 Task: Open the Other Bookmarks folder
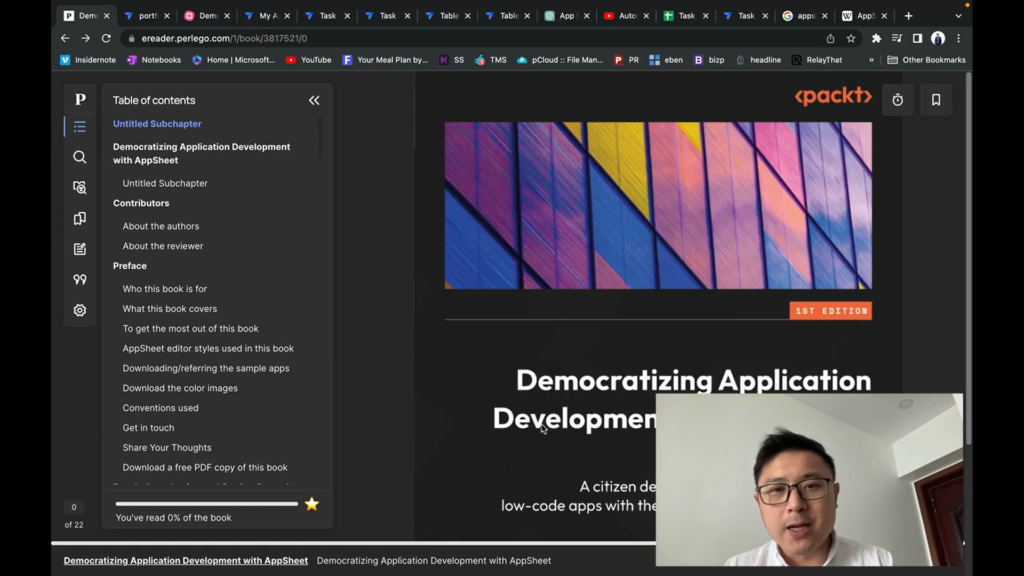pos(926,60)
